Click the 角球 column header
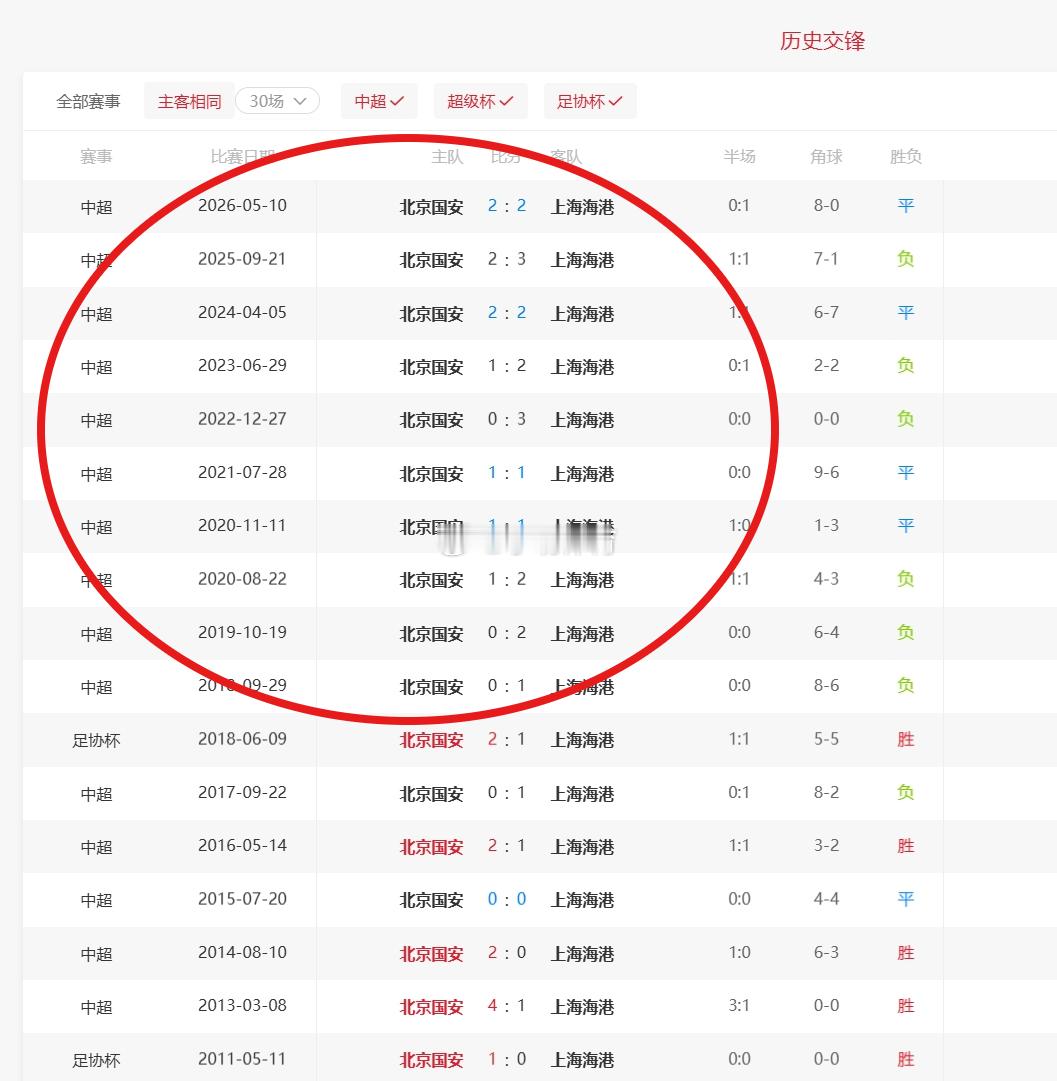 click(x=826, y=156)
